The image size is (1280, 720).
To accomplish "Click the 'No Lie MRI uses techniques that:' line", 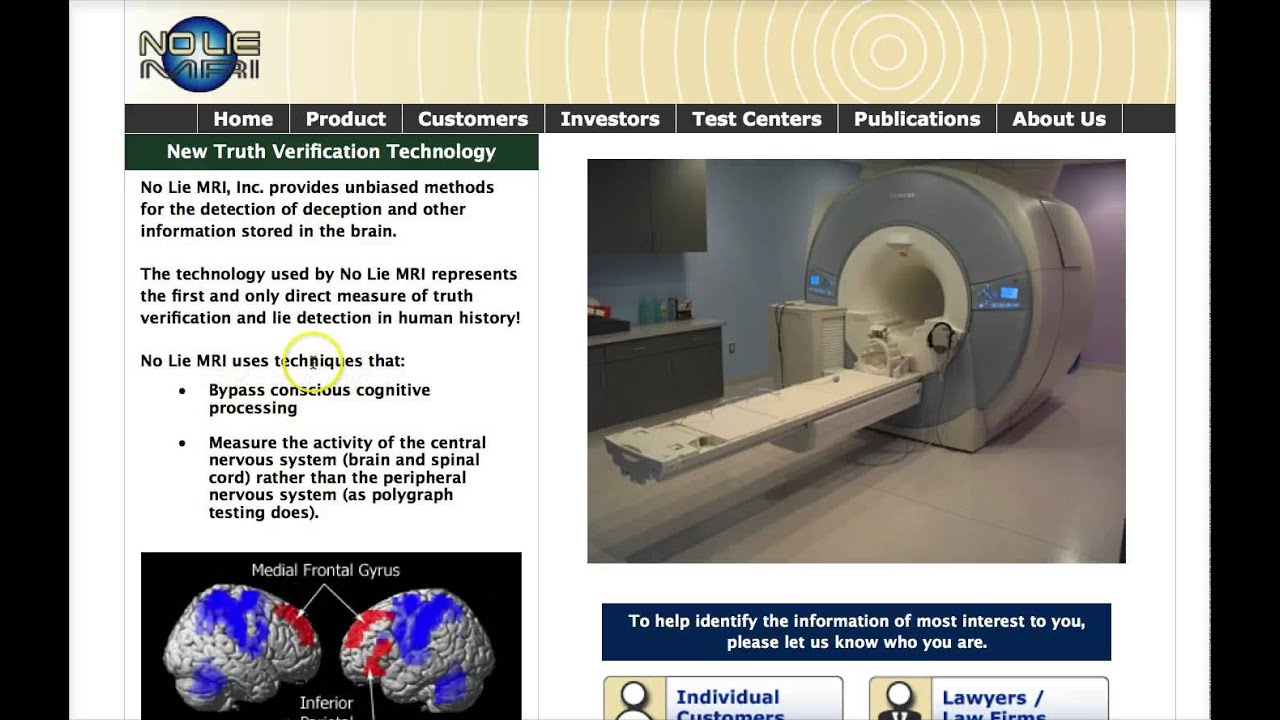I will 273,361.
